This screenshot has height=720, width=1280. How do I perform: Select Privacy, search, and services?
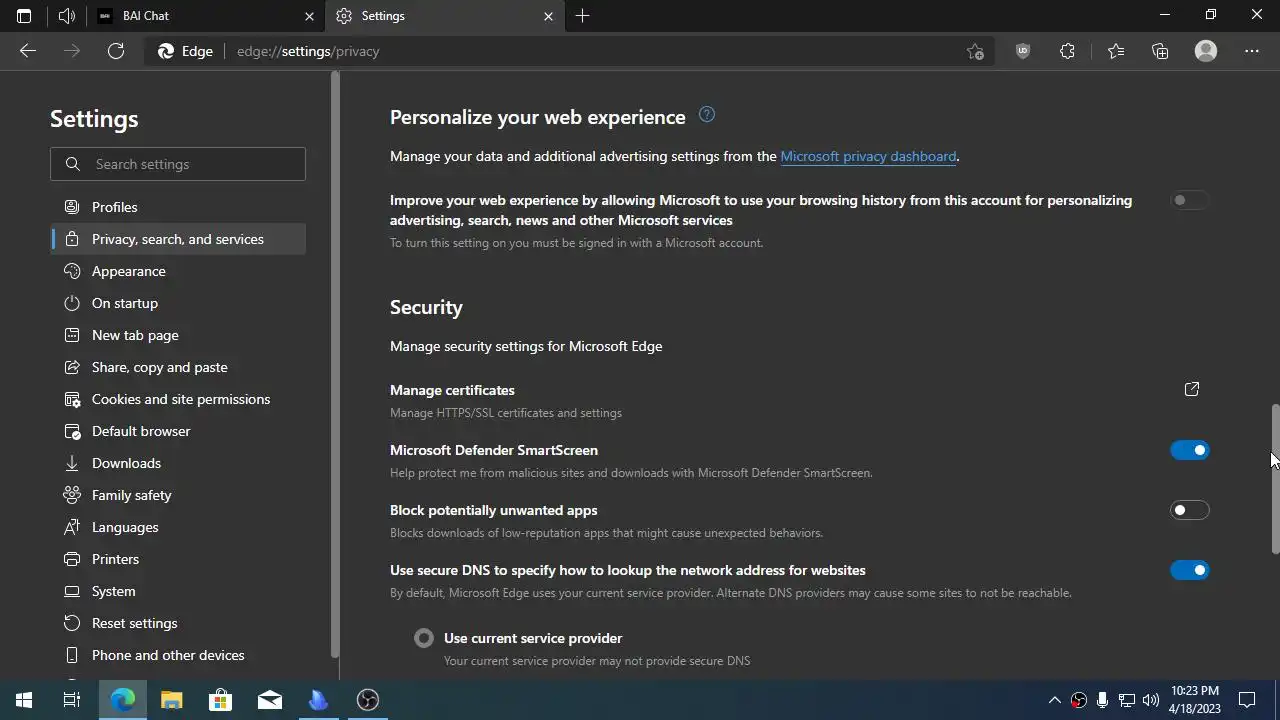178,239
